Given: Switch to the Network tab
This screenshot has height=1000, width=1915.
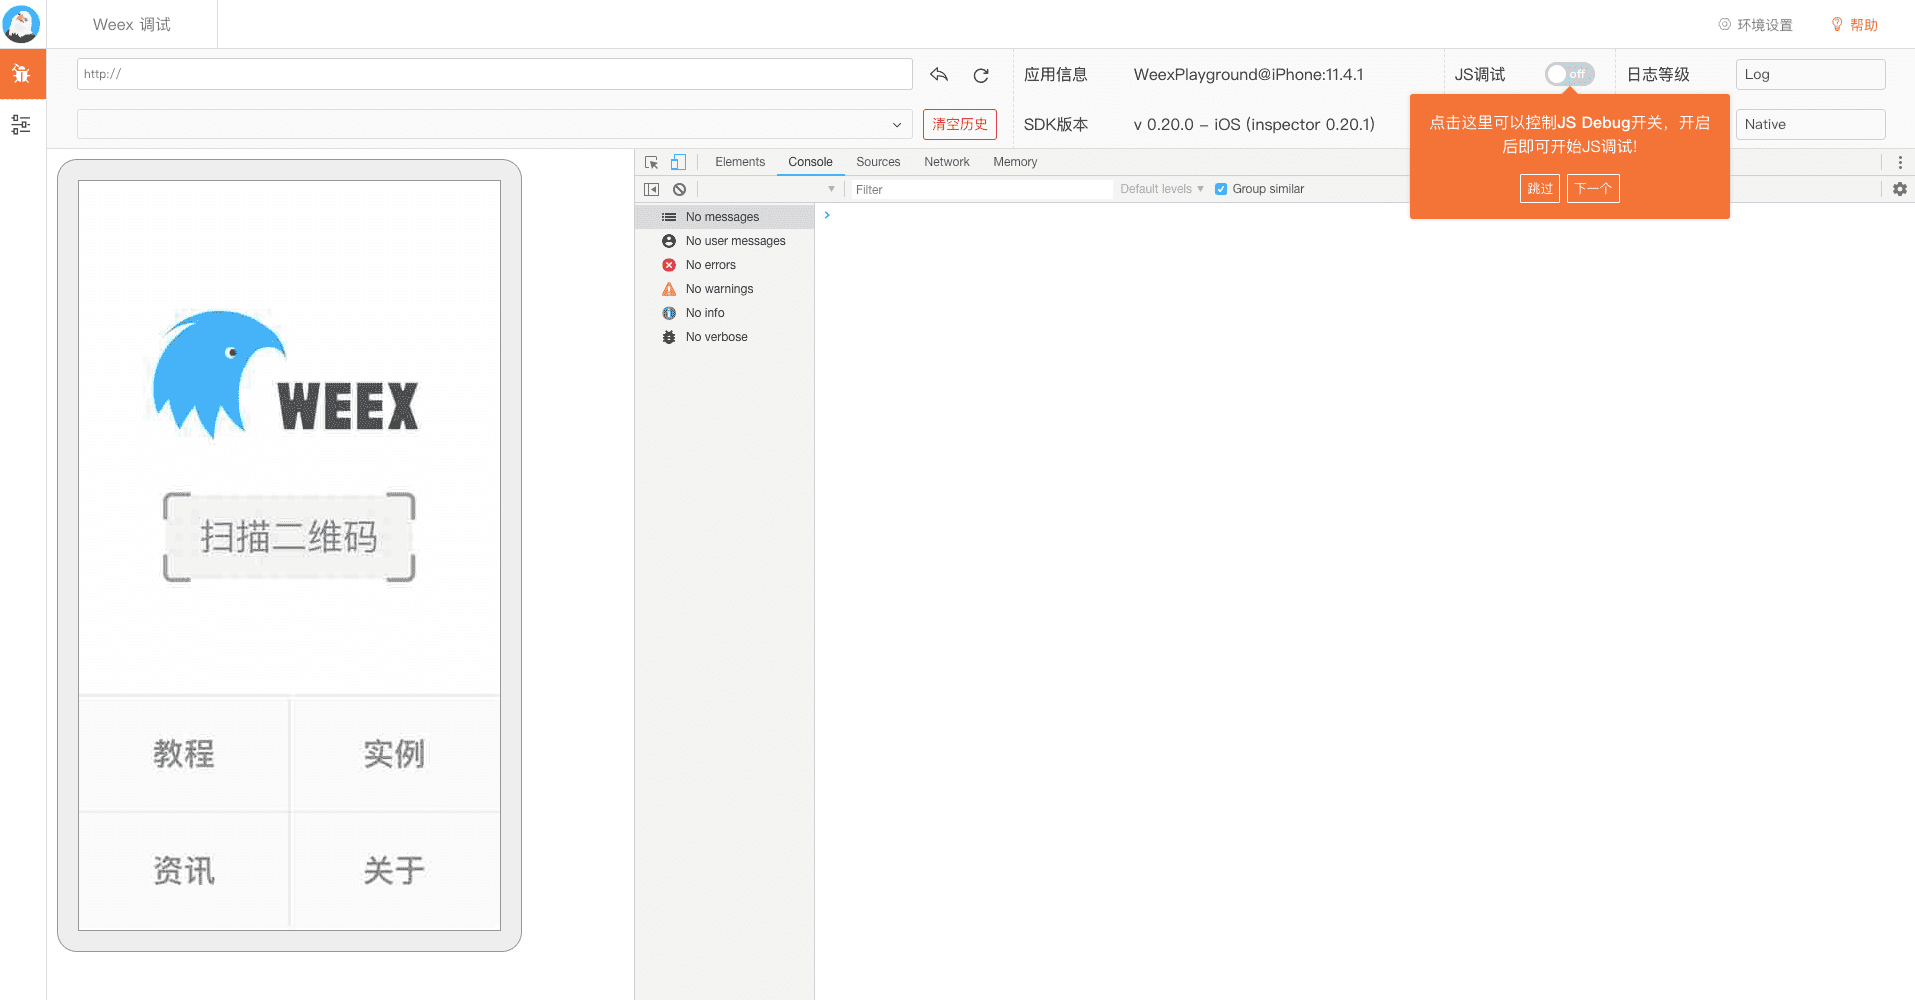Looking at the screenshot, I should pyautogui.click(x=947, y=162).
